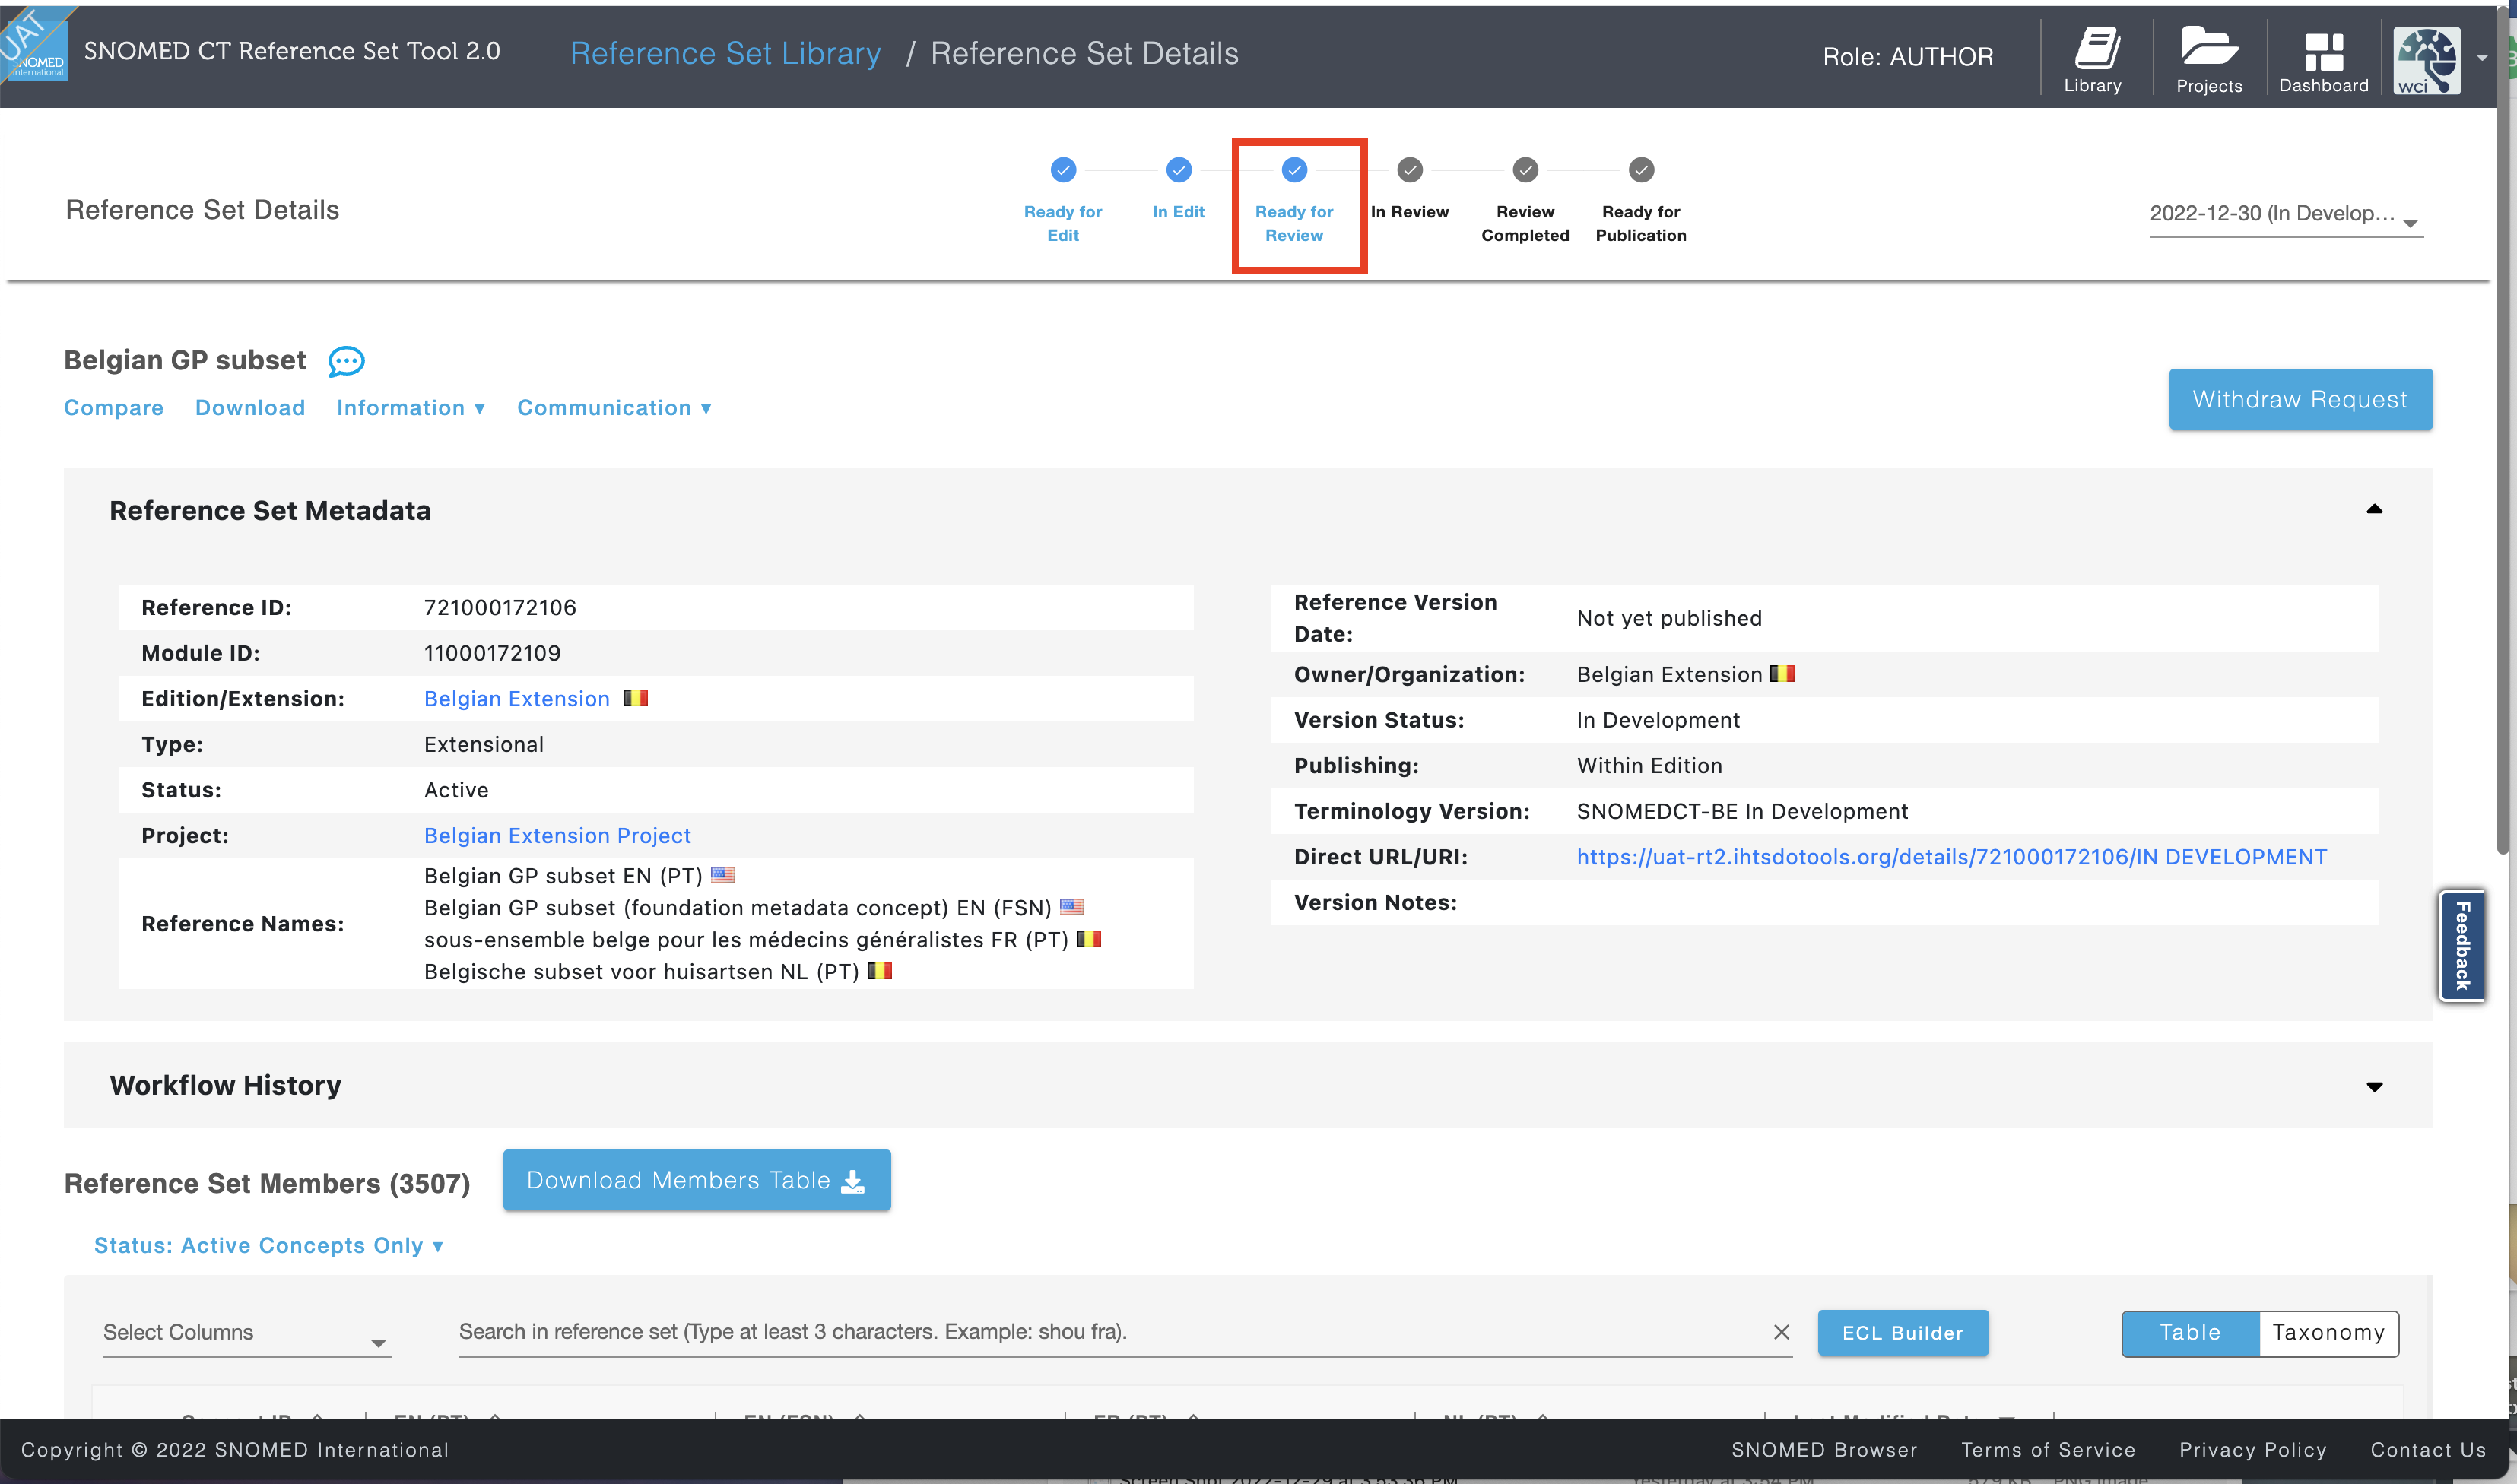Viewport: 2517px width, 1484px height.
Task: Click the SNOMED Browser footer link
Action: point(1824,1450)
